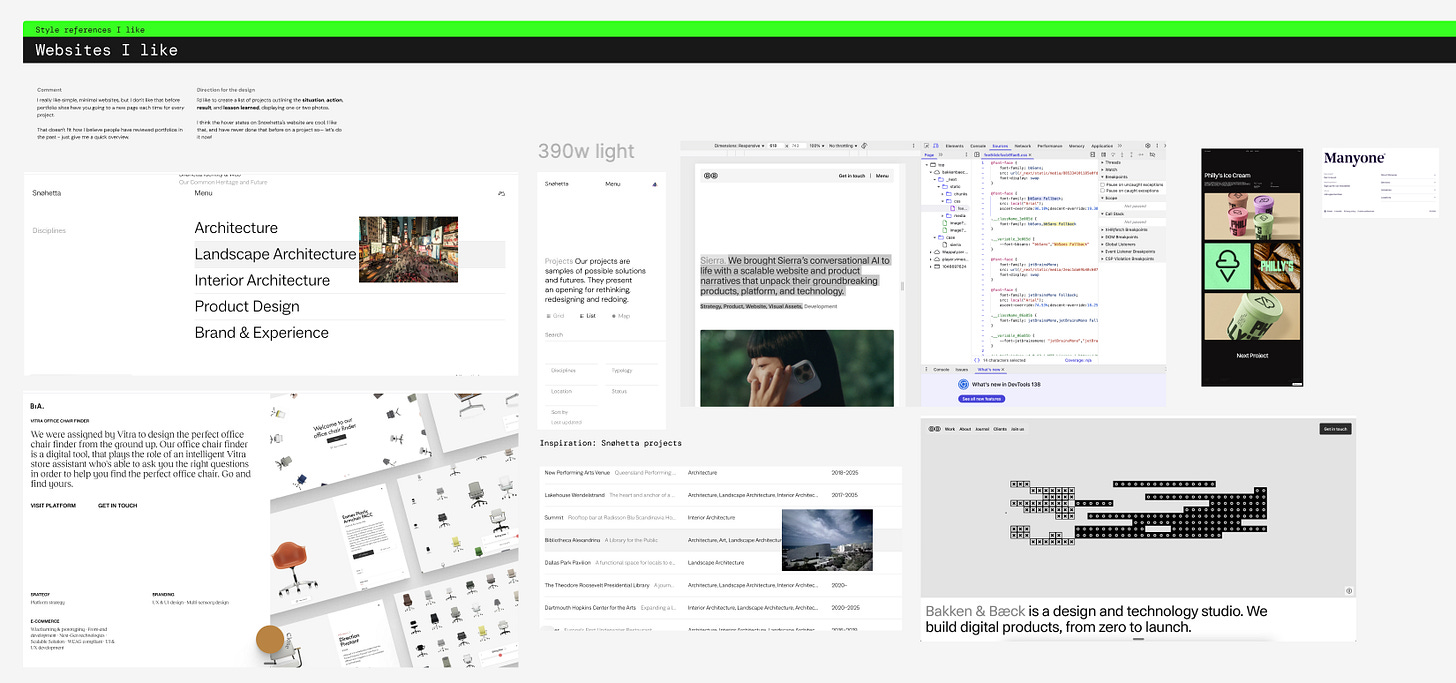Screen dimensions: 1456x683
Task: Click the Times Square photo thumbnail
Action: (408, 249)
